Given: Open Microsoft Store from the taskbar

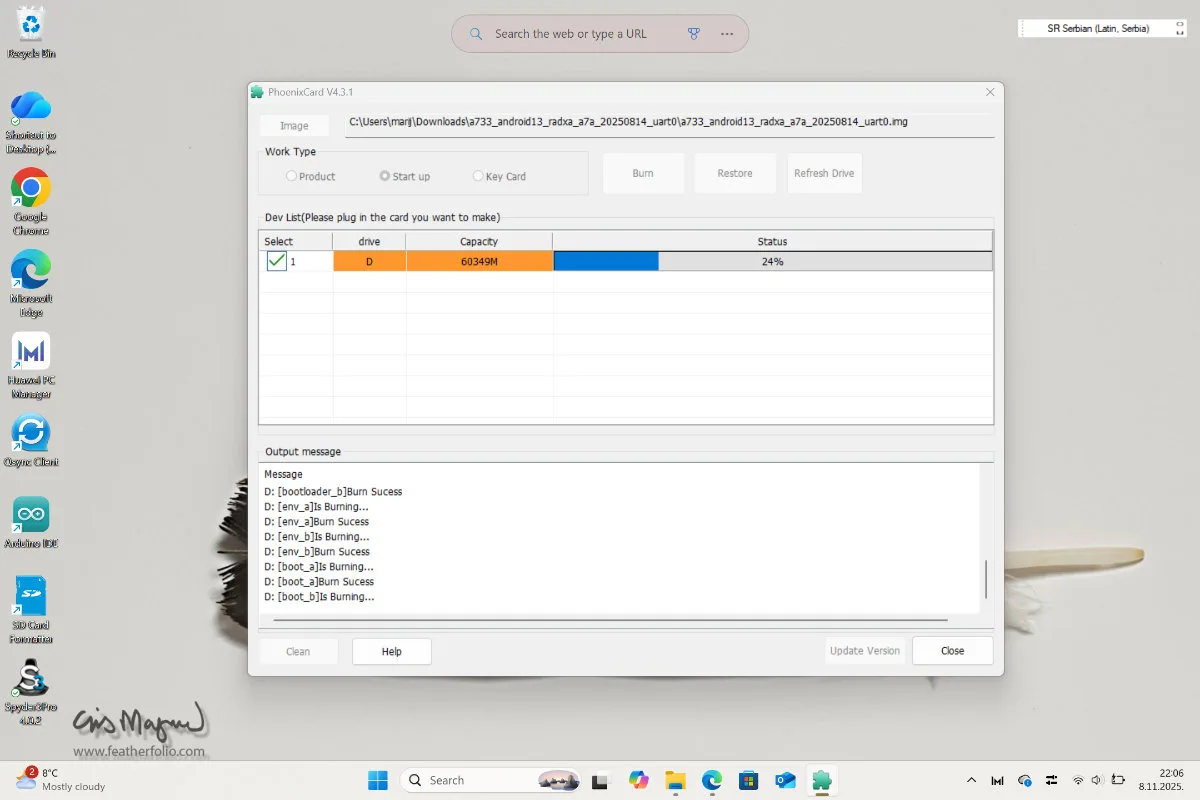Looking at the screenshot, I should tap(748, 780).
